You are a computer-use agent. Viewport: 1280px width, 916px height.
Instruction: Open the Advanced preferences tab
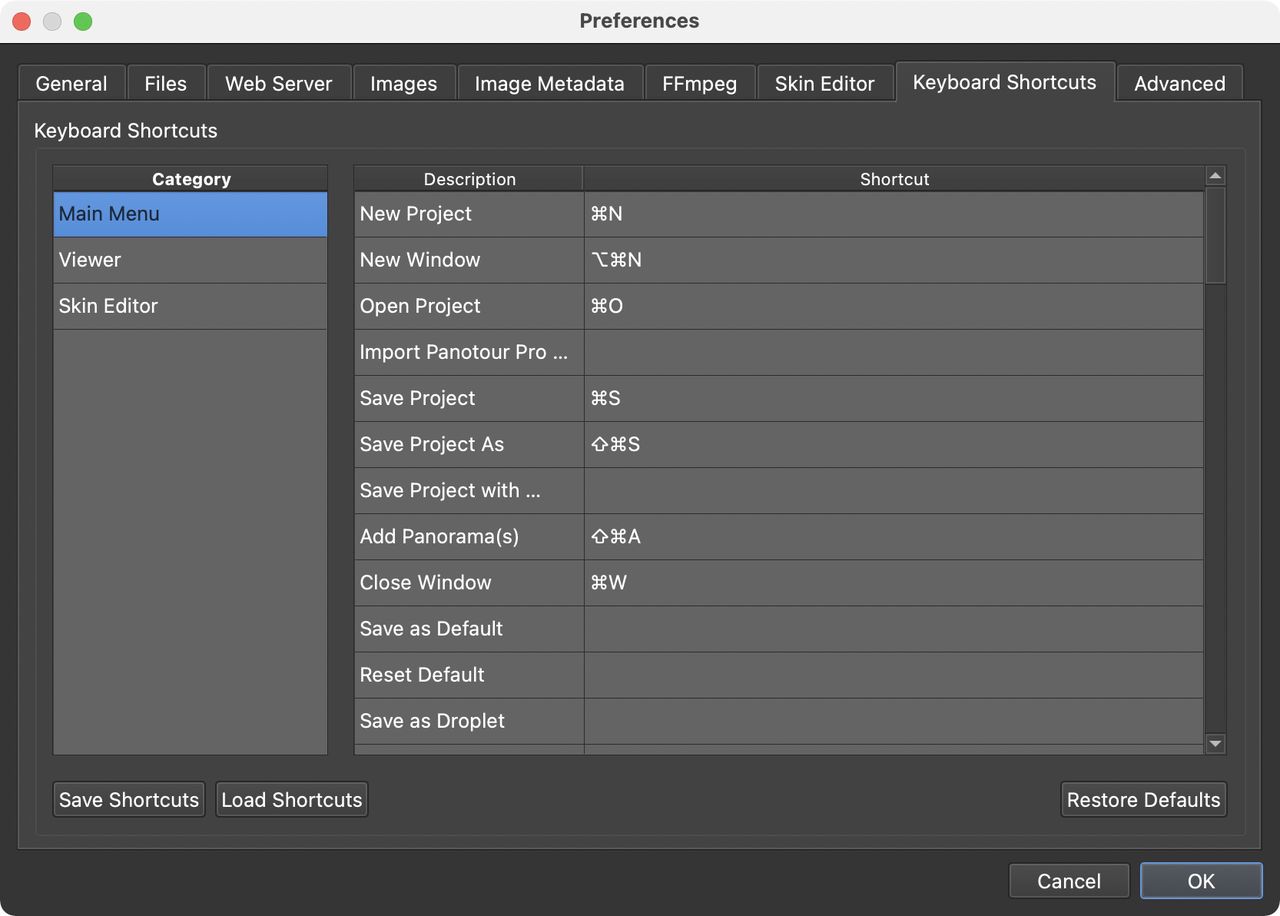1179,83
